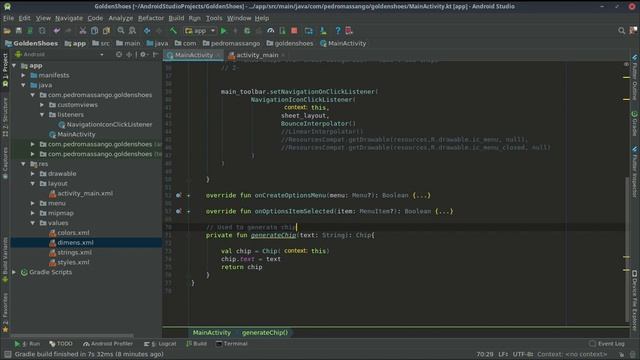
Task: Run the app with green play icon
Action: (224, 31)
